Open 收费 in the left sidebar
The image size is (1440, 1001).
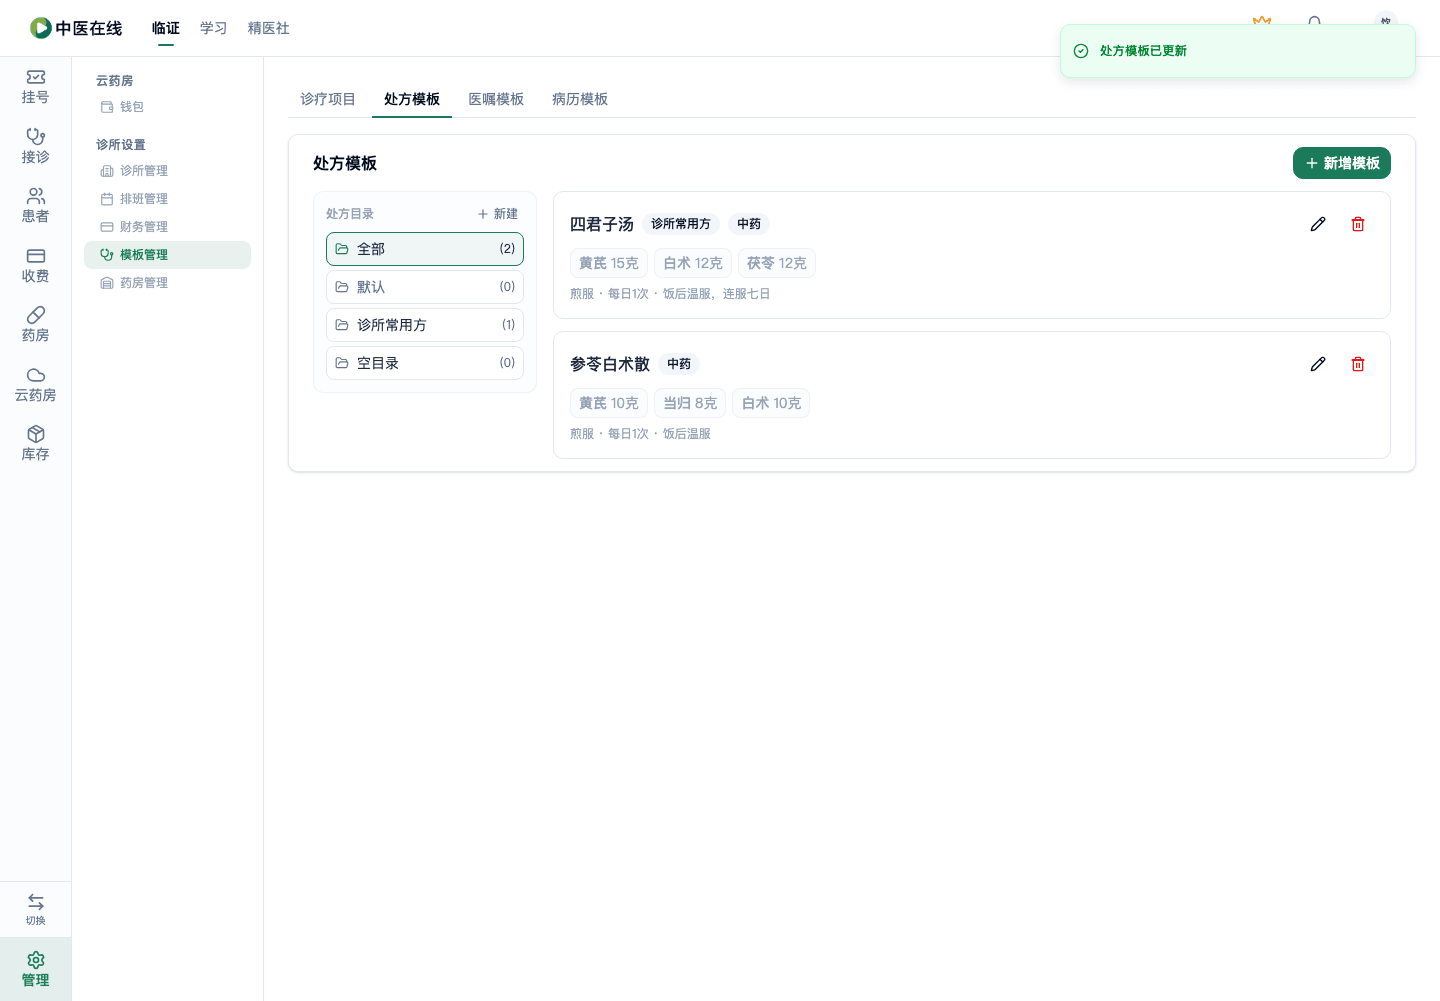click(35, 266)
